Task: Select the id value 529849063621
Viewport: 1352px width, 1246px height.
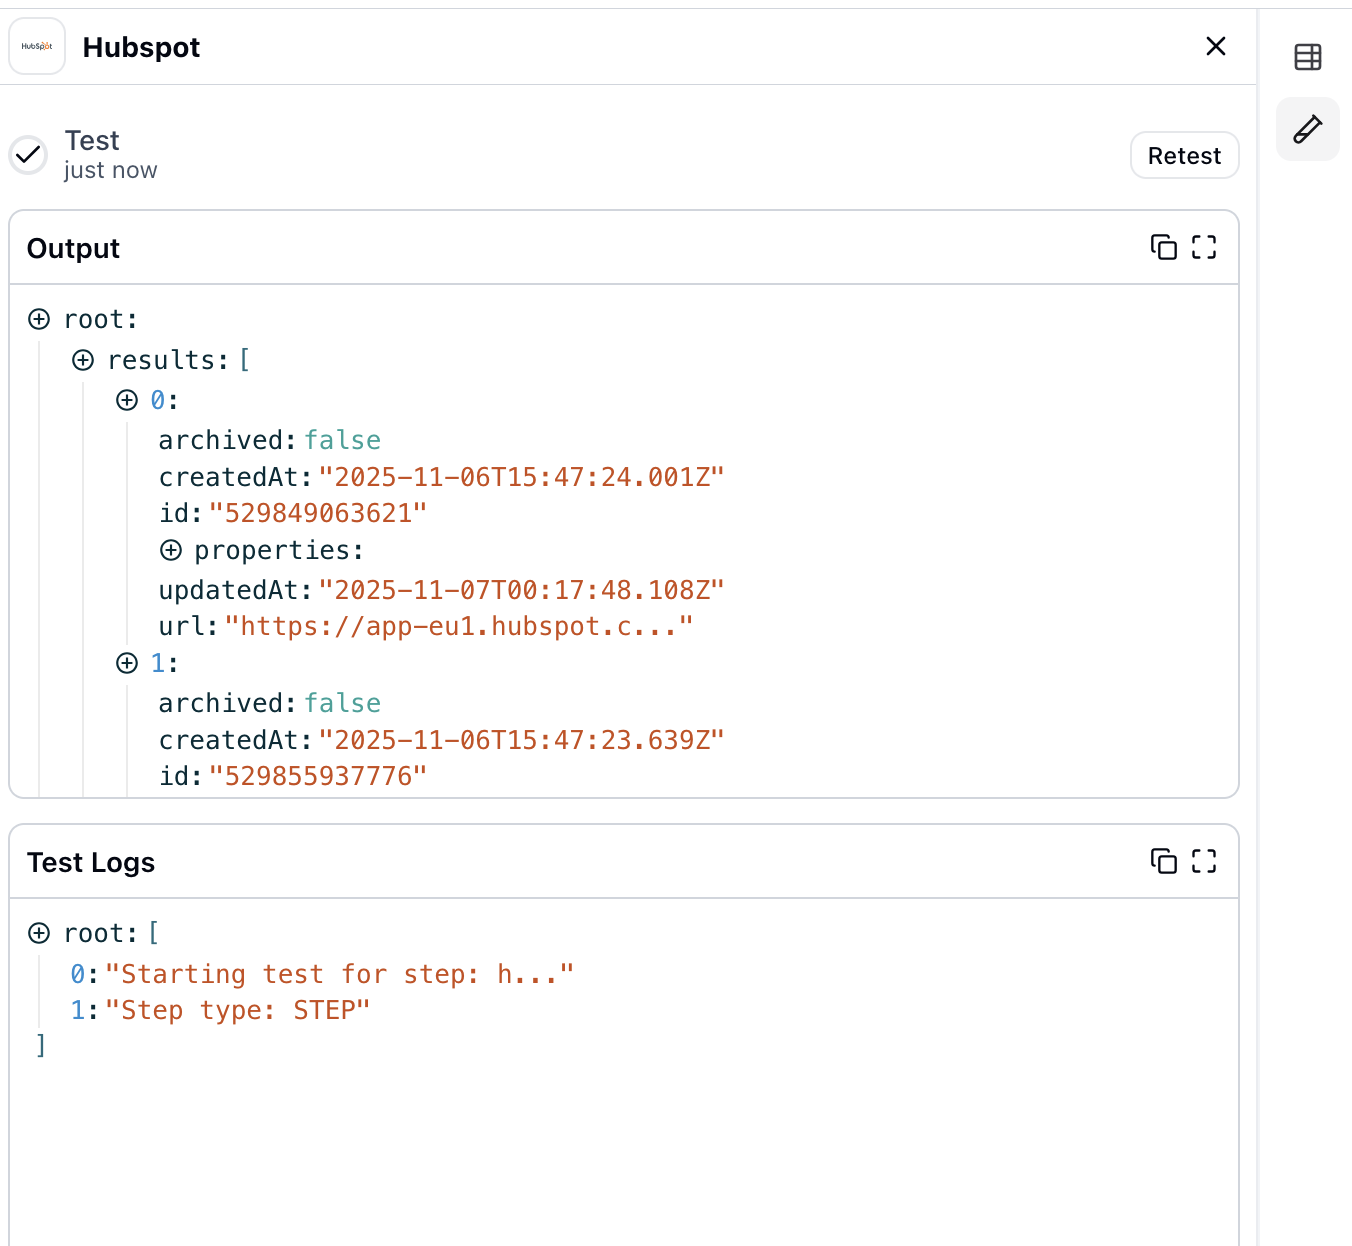Action: 317,513
